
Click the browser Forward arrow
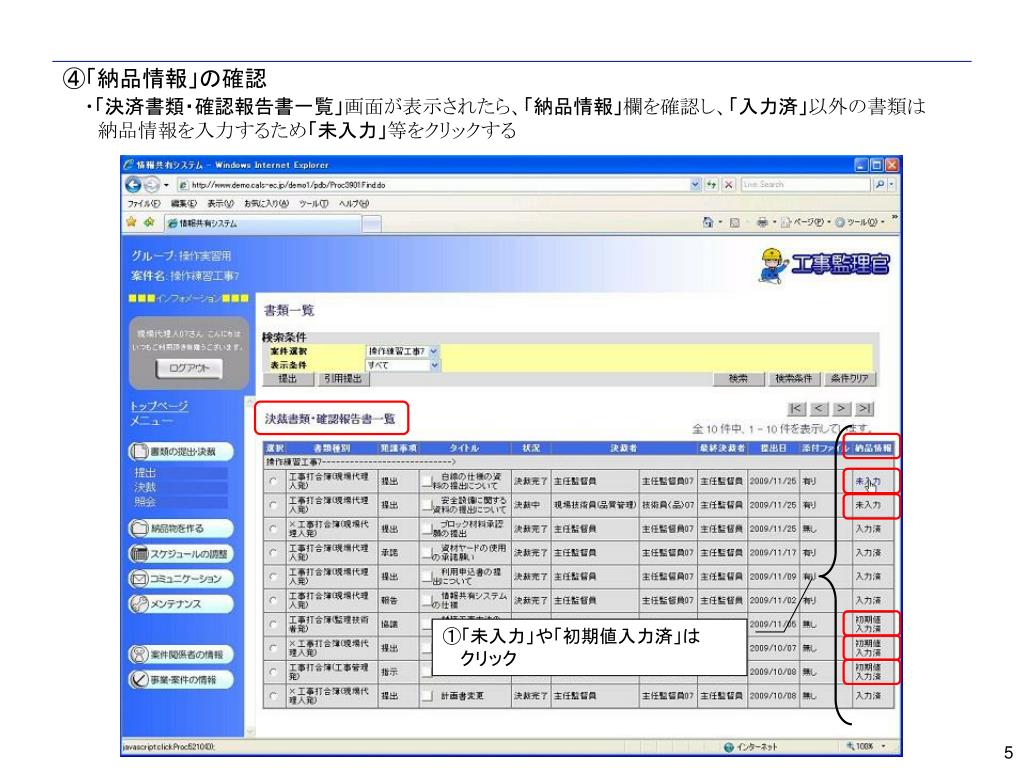(x=151, y=185)
